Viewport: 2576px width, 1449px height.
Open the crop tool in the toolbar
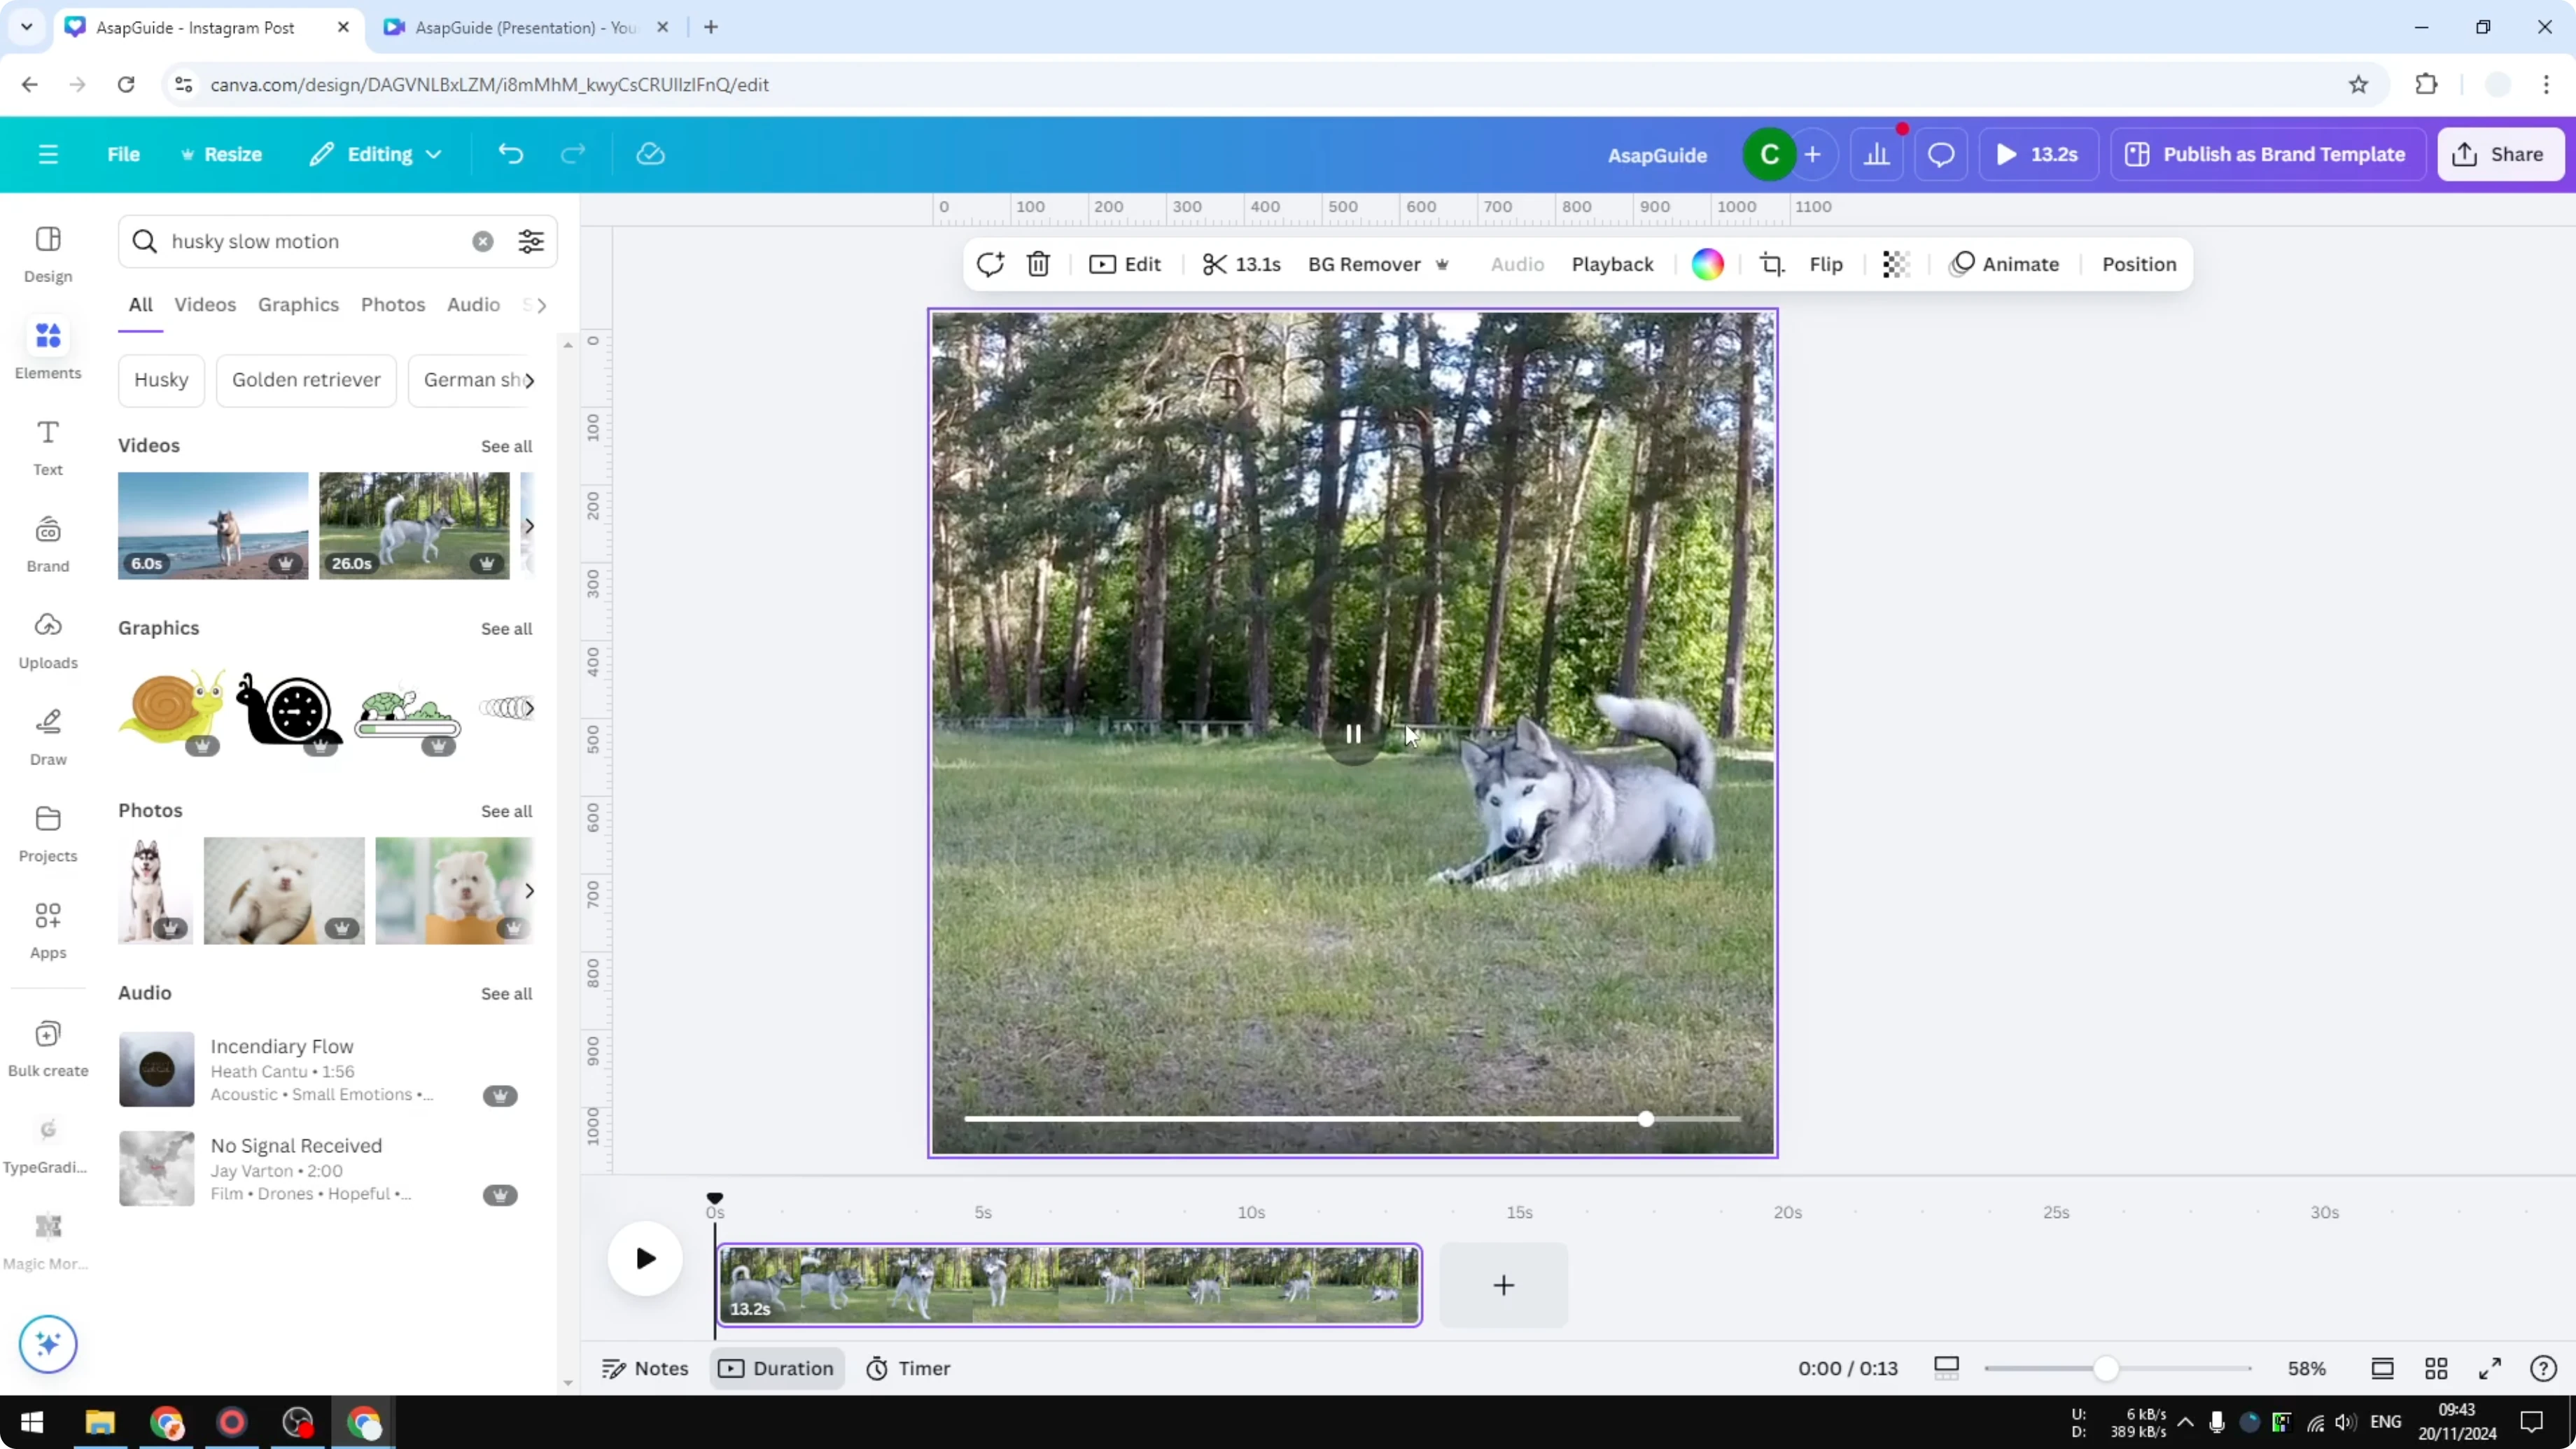(1771, 264)
